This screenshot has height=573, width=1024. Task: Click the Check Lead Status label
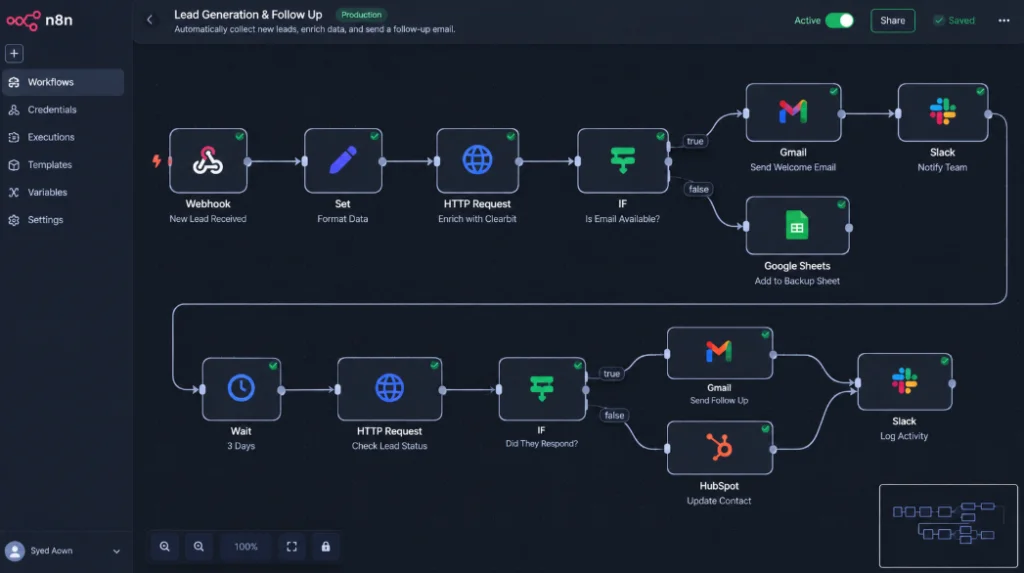point(389,446)
